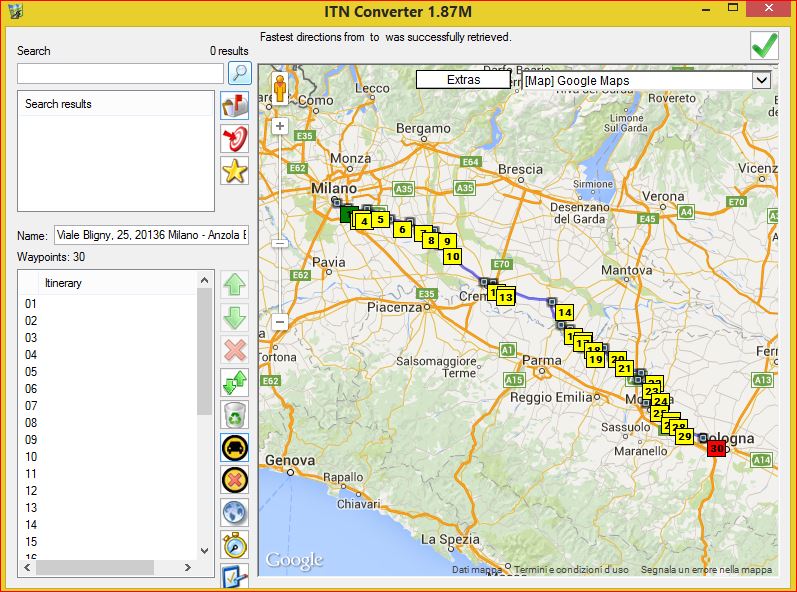
Task: Click the 'Search results' list header
Action: [x=116, y=104]
